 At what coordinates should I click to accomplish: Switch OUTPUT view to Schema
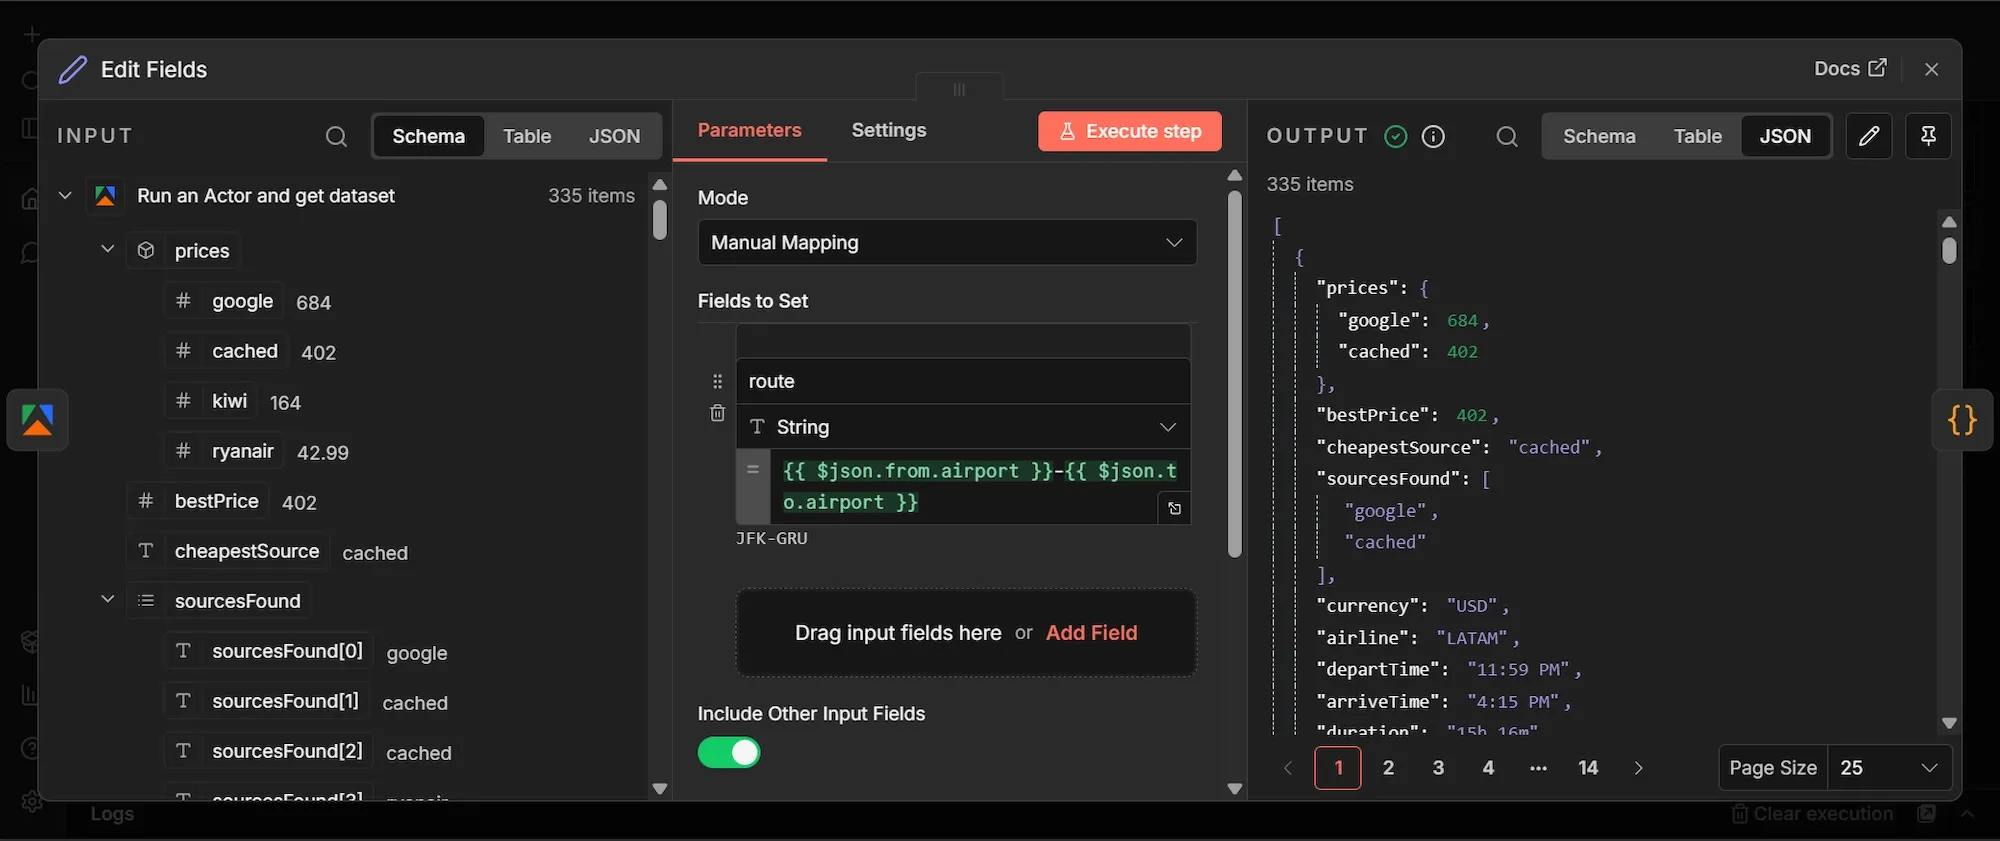click(1599, 136)
